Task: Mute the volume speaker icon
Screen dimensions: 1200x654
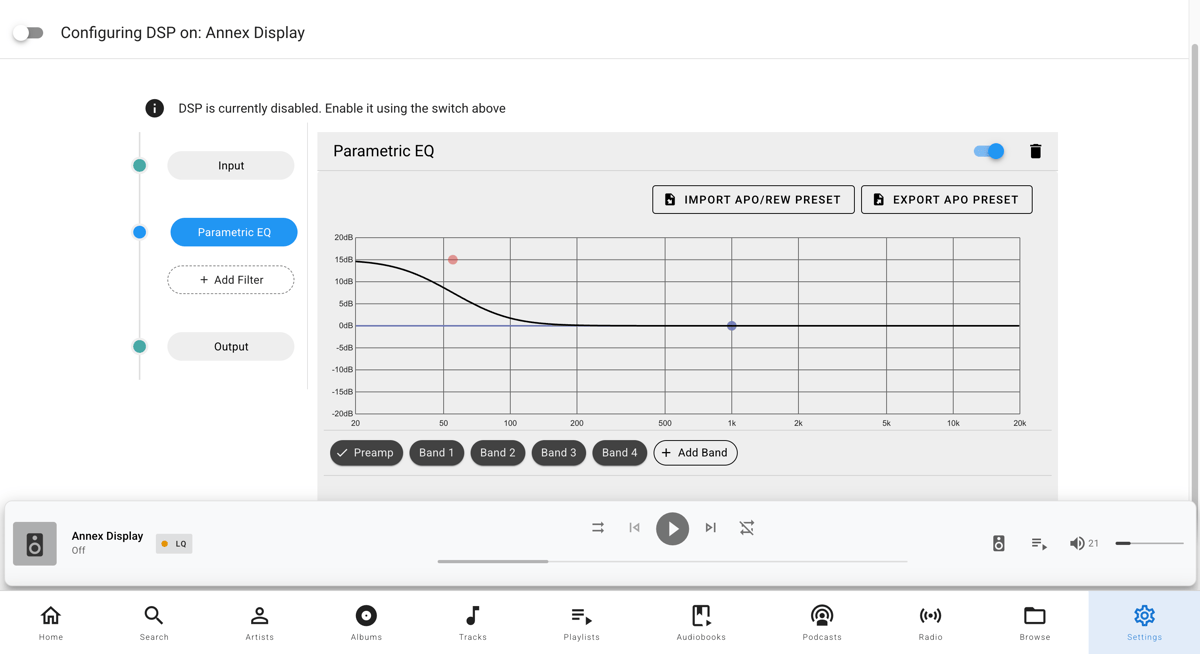Action: pos(1076,543)
